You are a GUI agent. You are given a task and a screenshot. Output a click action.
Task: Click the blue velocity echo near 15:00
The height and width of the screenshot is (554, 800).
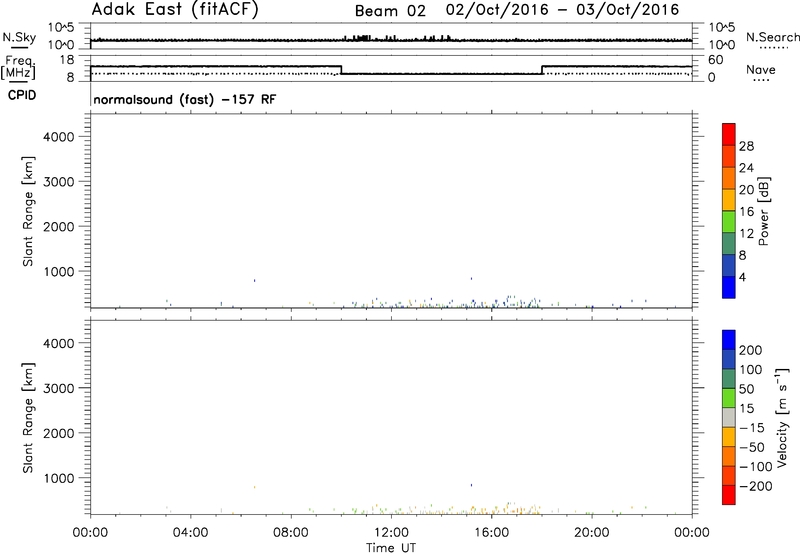(471, 485)
